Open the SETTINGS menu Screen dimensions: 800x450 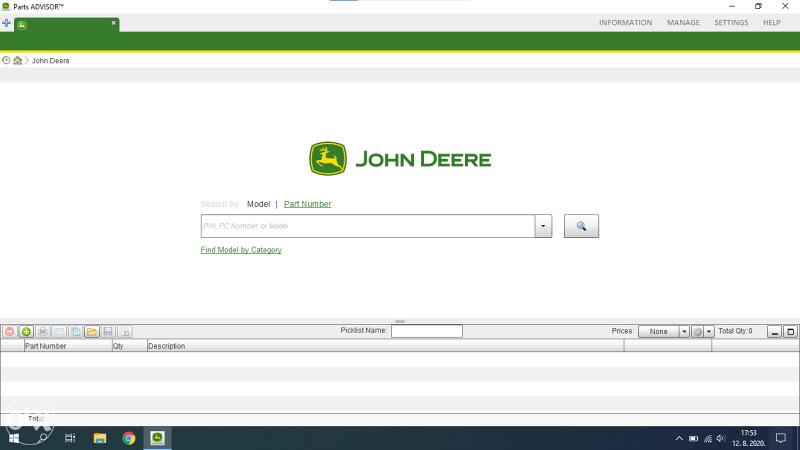point(731,22)
